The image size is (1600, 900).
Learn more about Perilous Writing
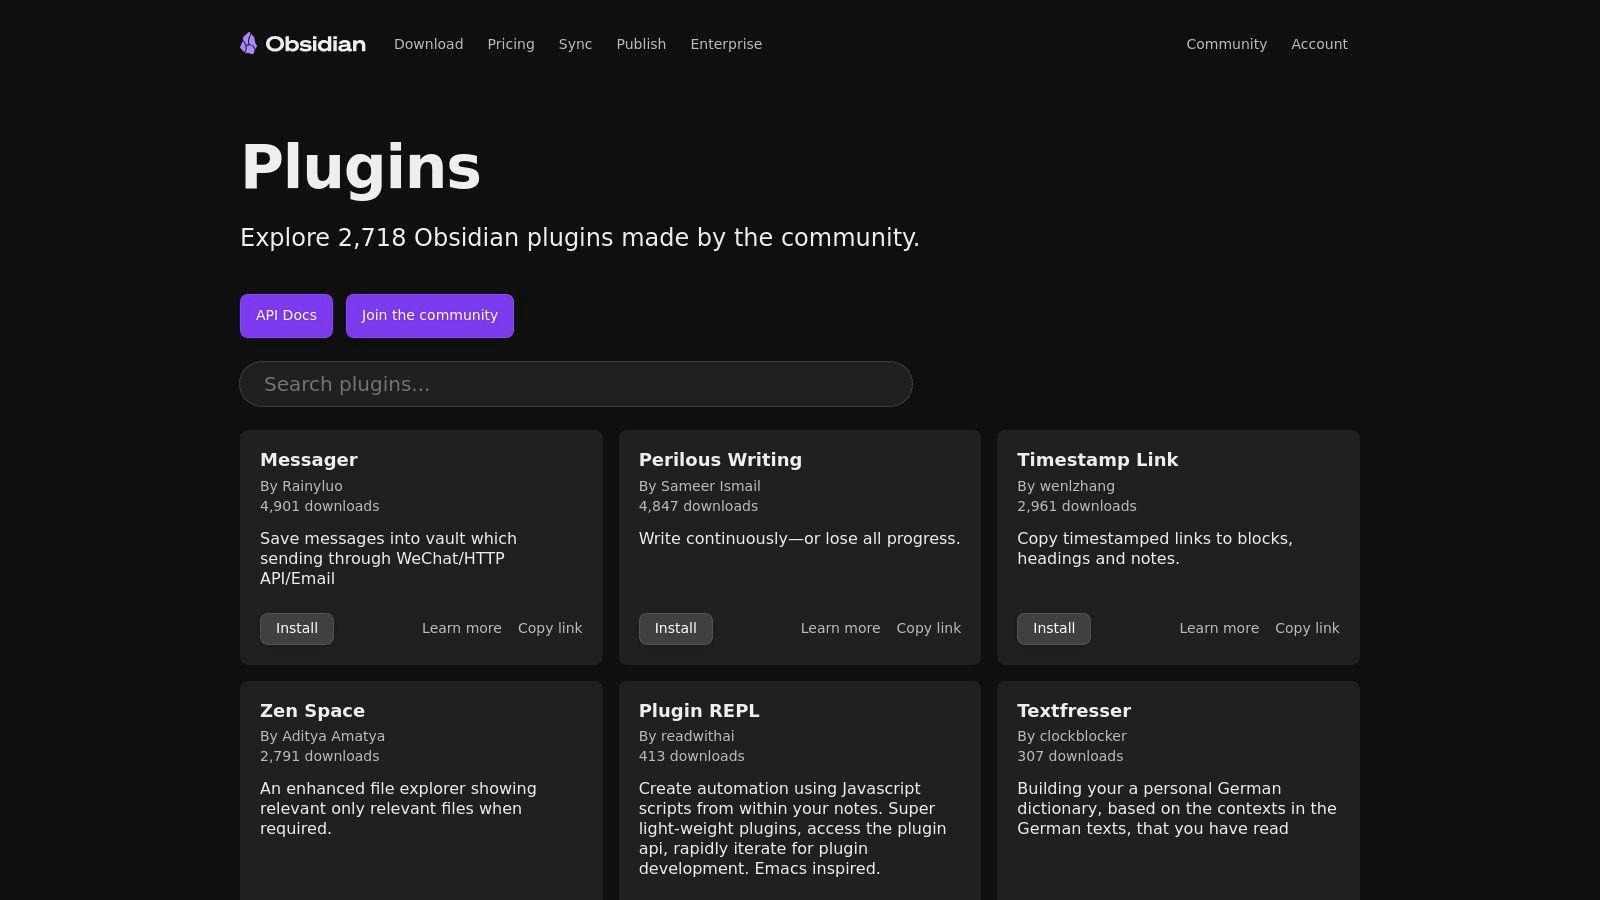pos(840,628)
